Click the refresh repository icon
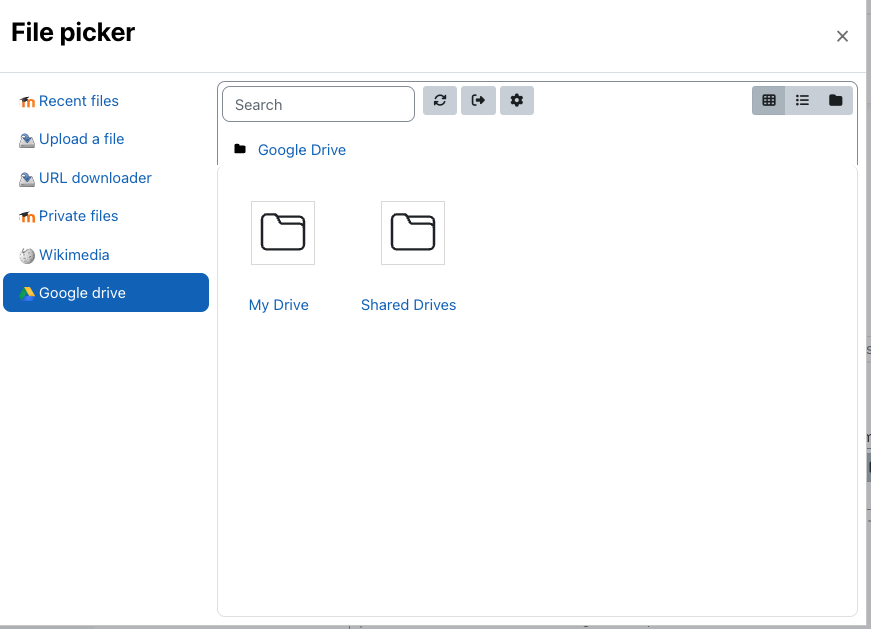The width and height of the screenshot is (871, 629). [440, 101]
